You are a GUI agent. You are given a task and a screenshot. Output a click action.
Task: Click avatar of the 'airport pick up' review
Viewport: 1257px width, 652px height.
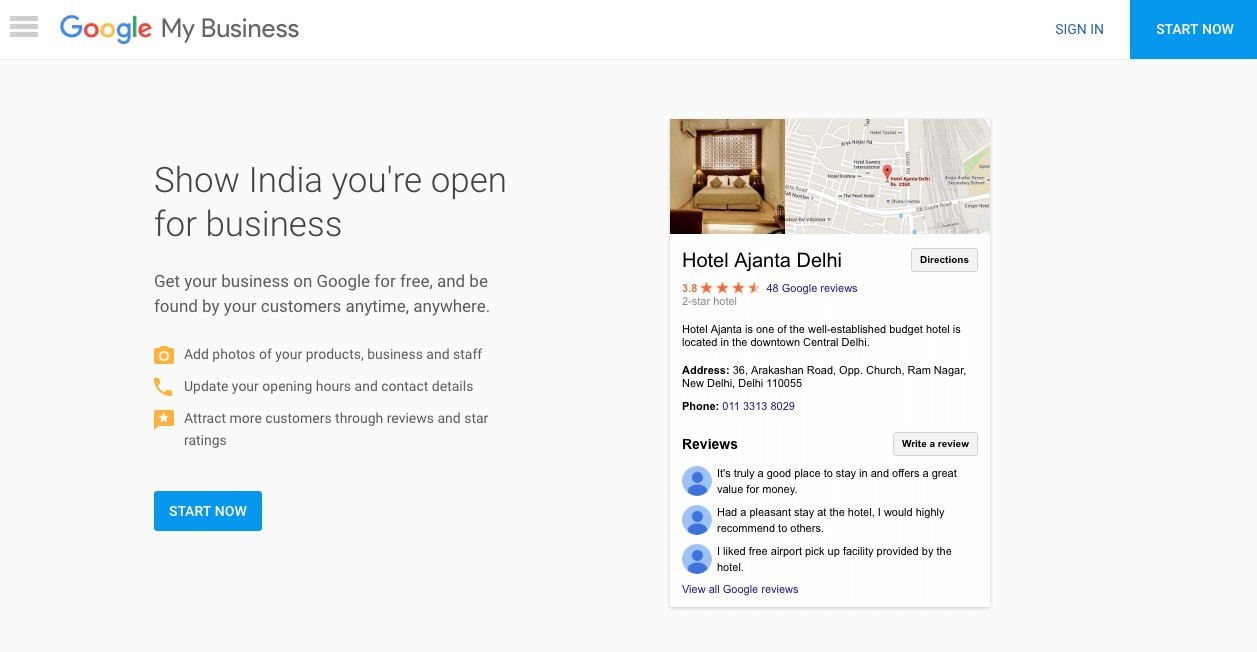click(x=697, y=559)
